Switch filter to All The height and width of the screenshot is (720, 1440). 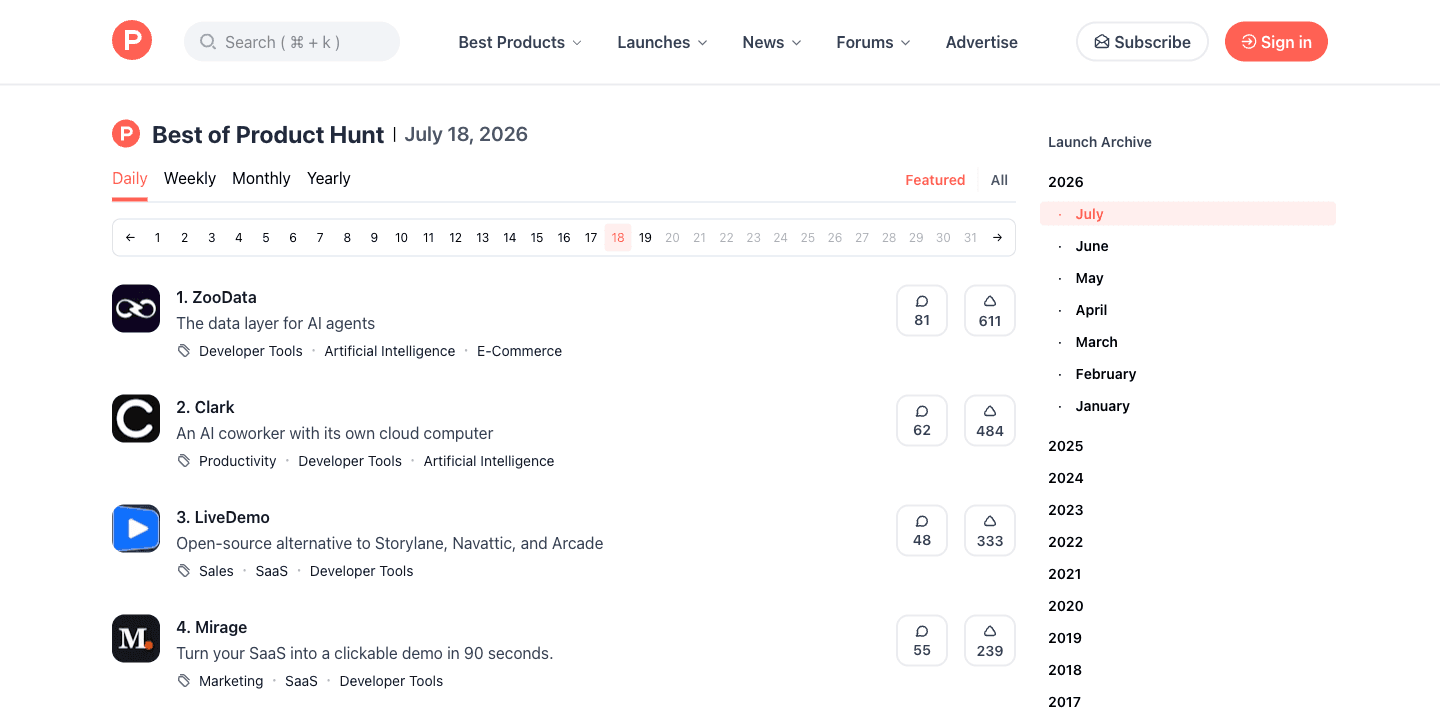tap(999, 180)
